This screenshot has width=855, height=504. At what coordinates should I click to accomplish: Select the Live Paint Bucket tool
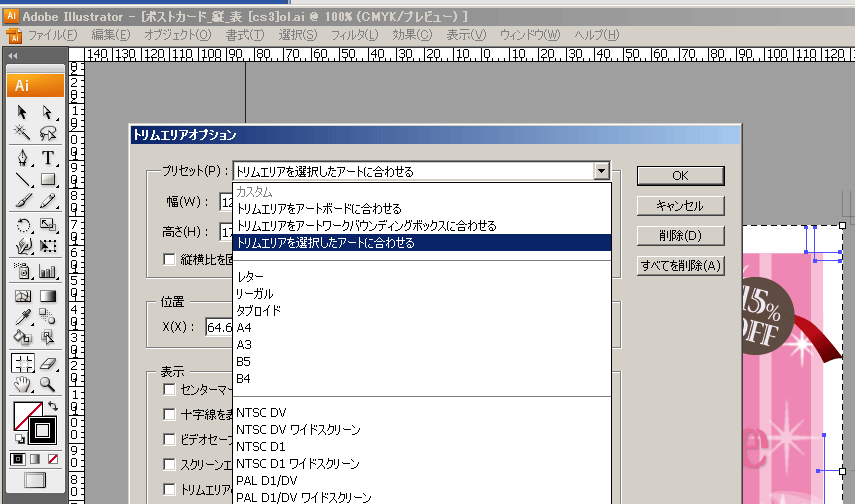pyautogui.click(x=22, y=337)
